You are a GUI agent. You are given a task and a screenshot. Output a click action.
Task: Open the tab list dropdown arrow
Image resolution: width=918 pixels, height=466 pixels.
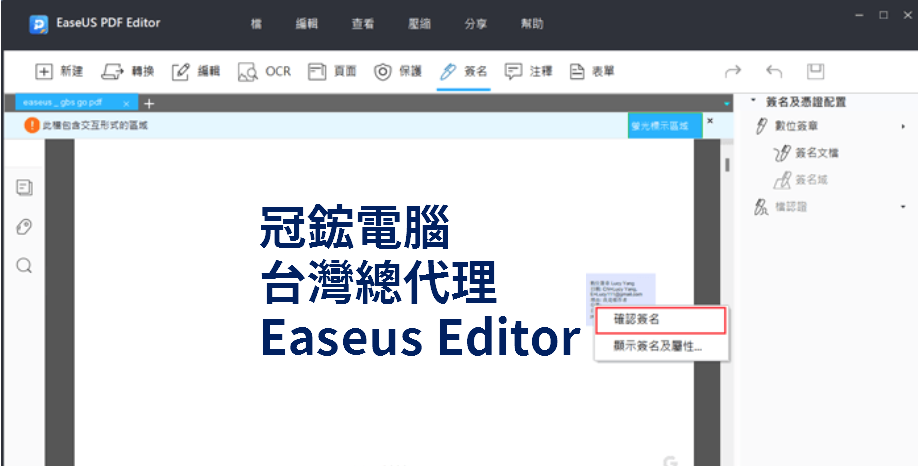[727, 104]
